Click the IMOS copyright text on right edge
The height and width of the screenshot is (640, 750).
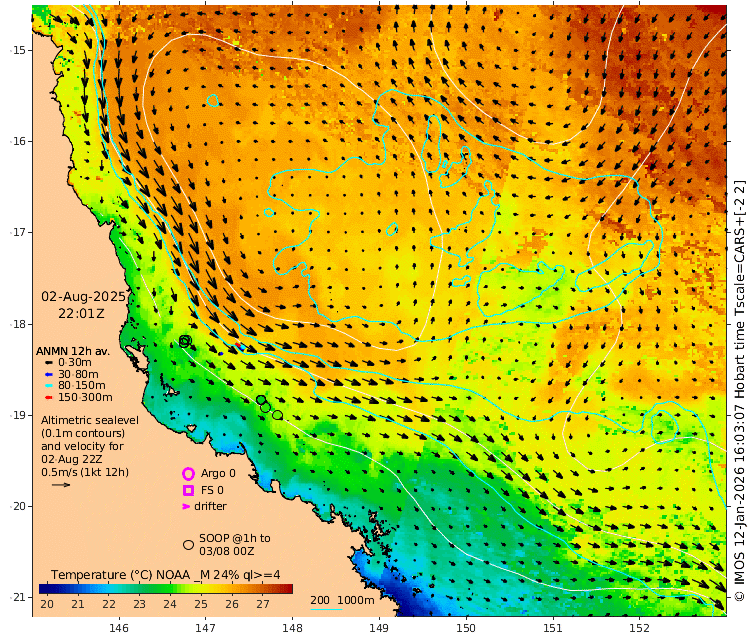(739, 390)
